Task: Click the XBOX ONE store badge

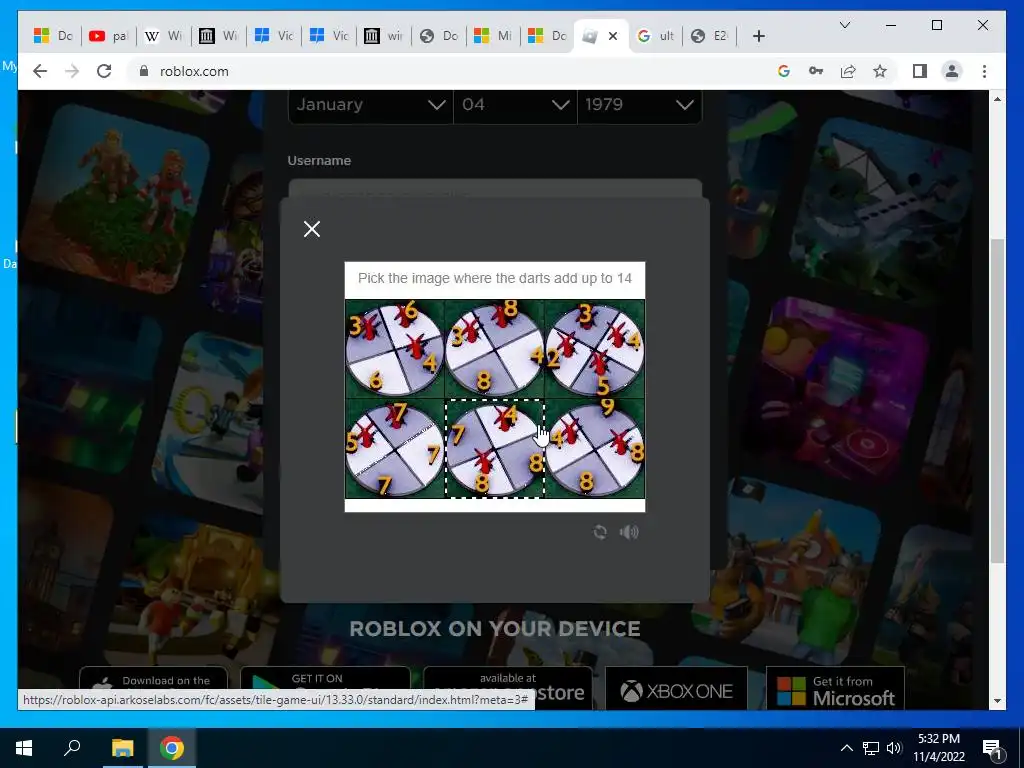Action: pos(676,688)
